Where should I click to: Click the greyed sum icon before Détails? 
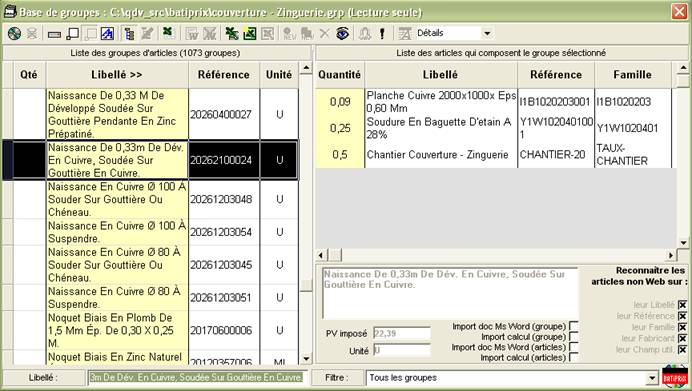click(x=405, y=34)
